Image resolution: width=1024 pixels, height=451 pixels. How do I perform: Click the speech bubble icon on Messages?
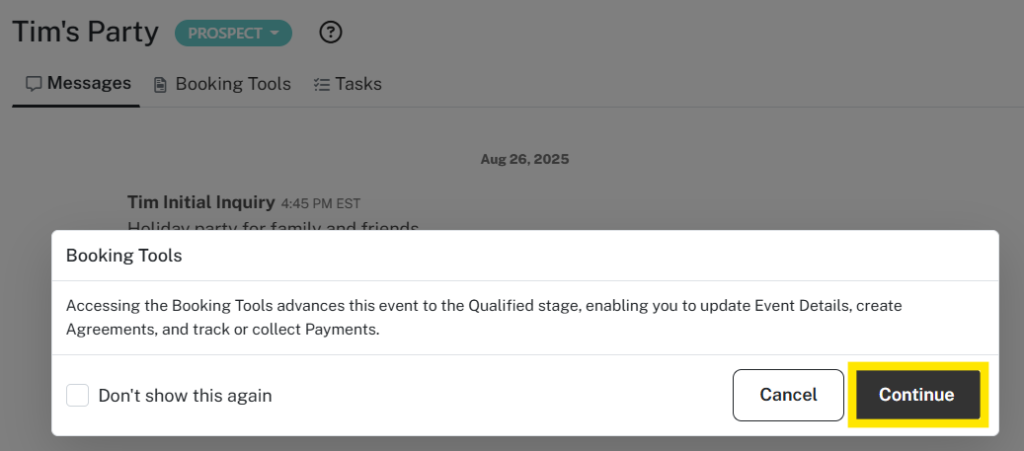[x=33, y=84]
